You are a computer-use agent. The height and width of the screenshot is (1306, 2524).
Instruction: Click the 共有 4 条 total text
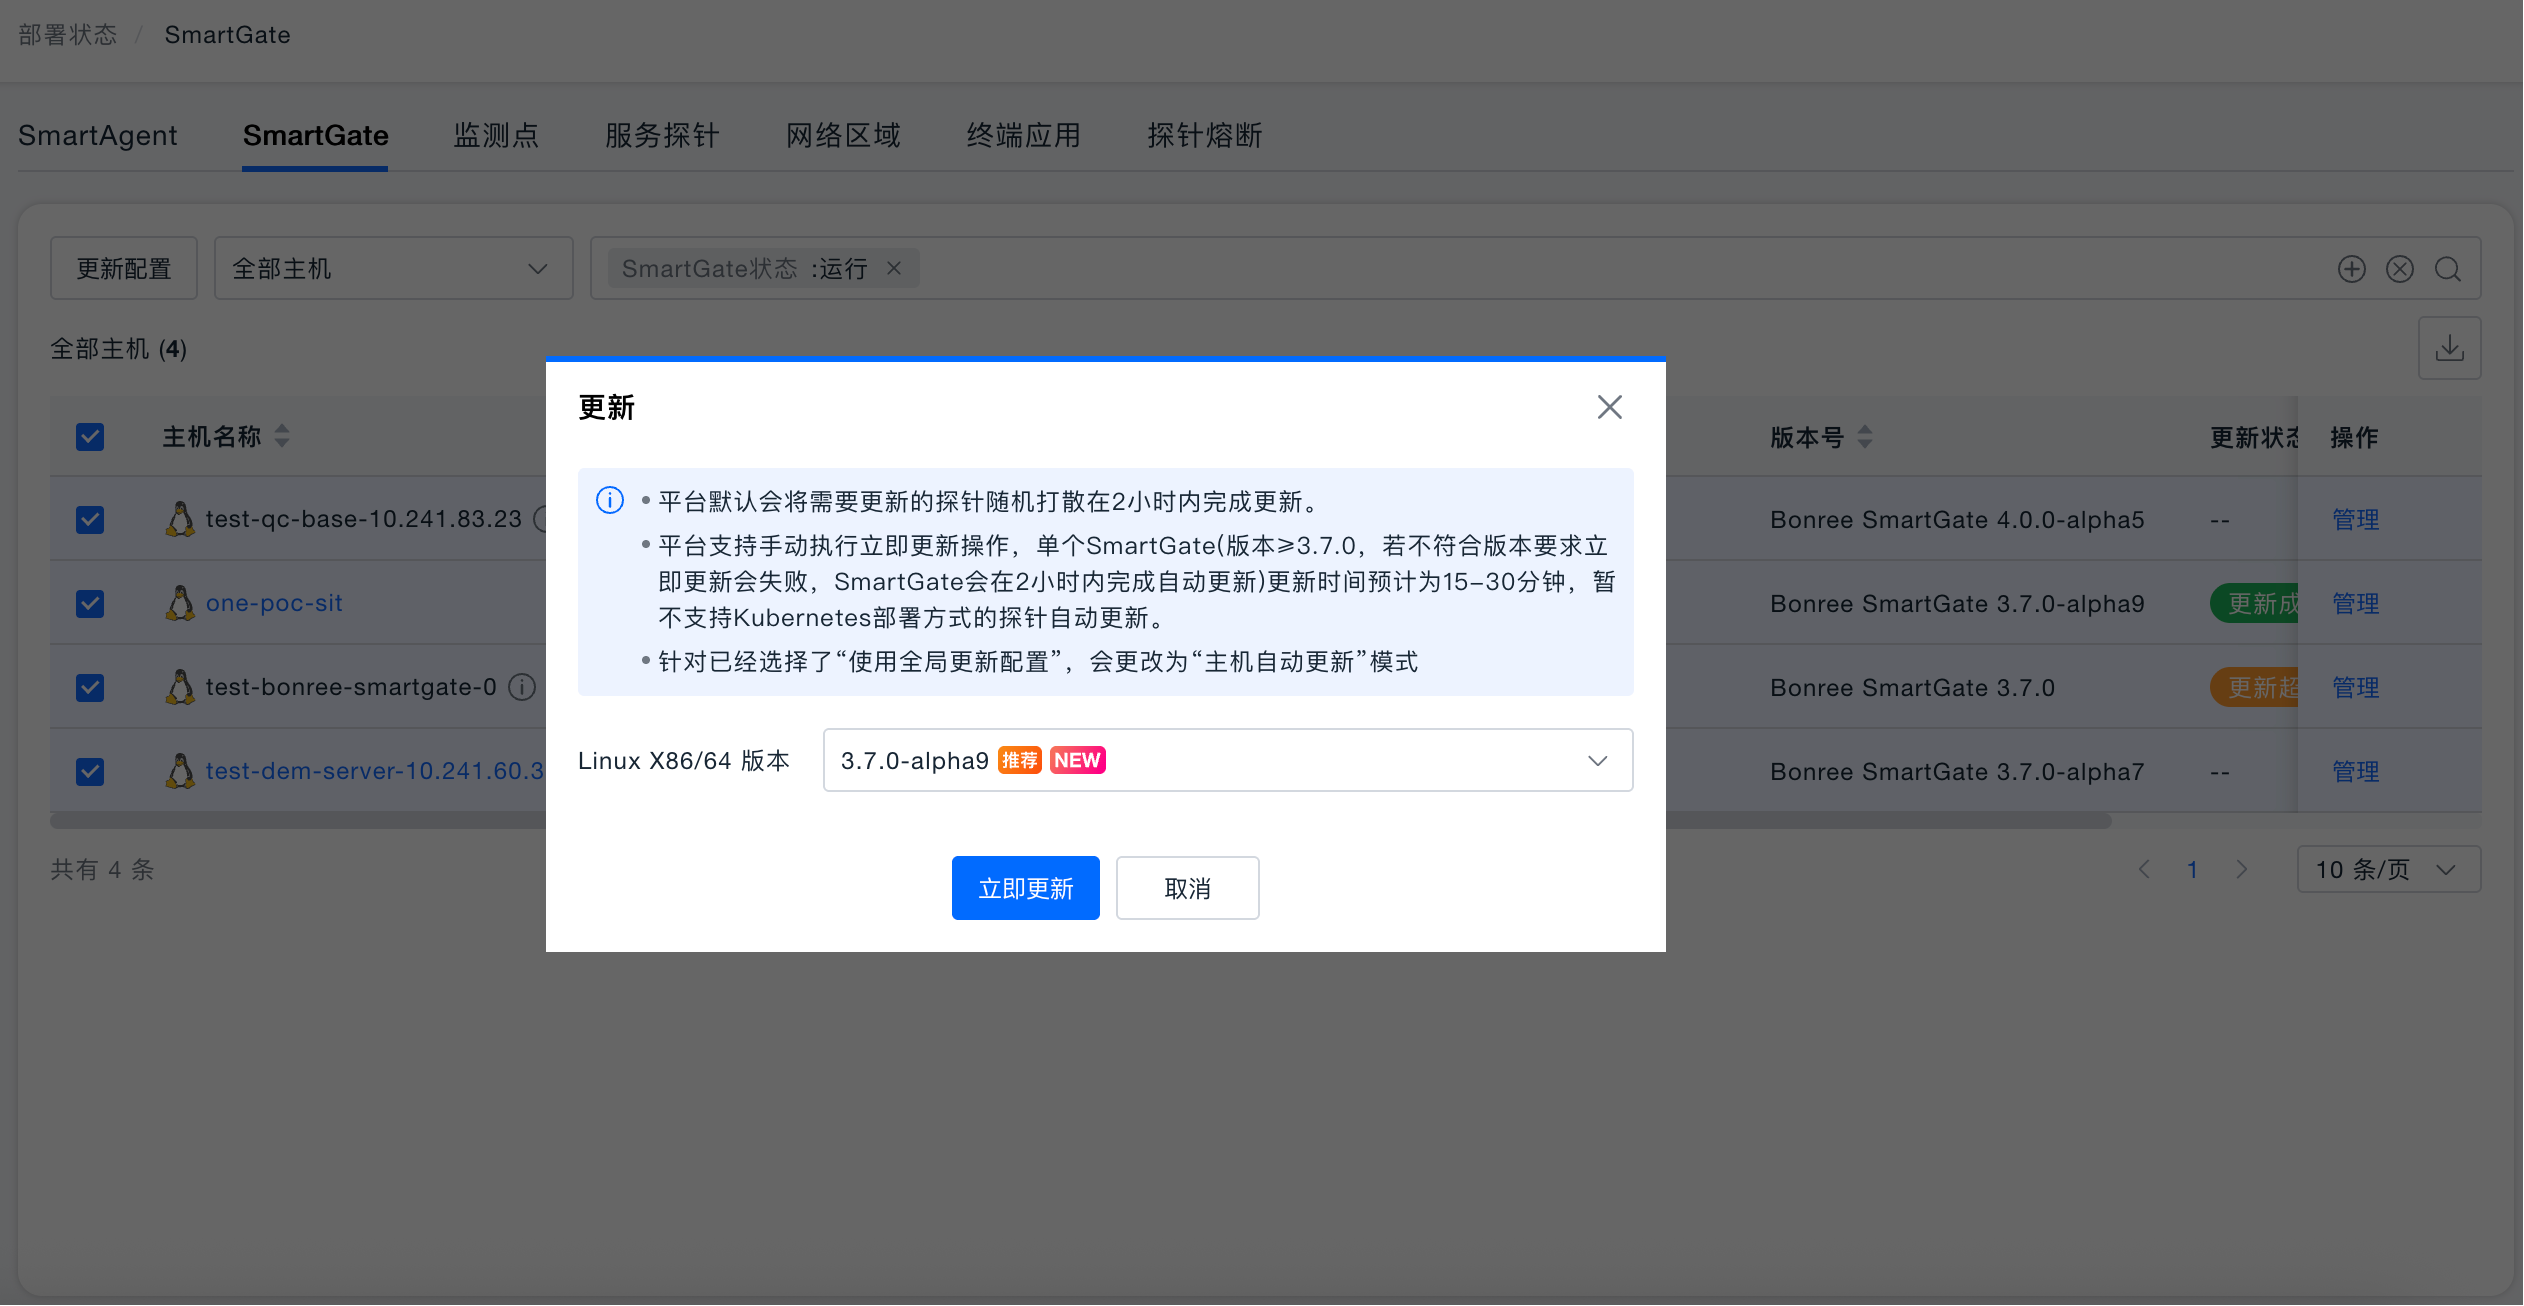click(102, 869)
